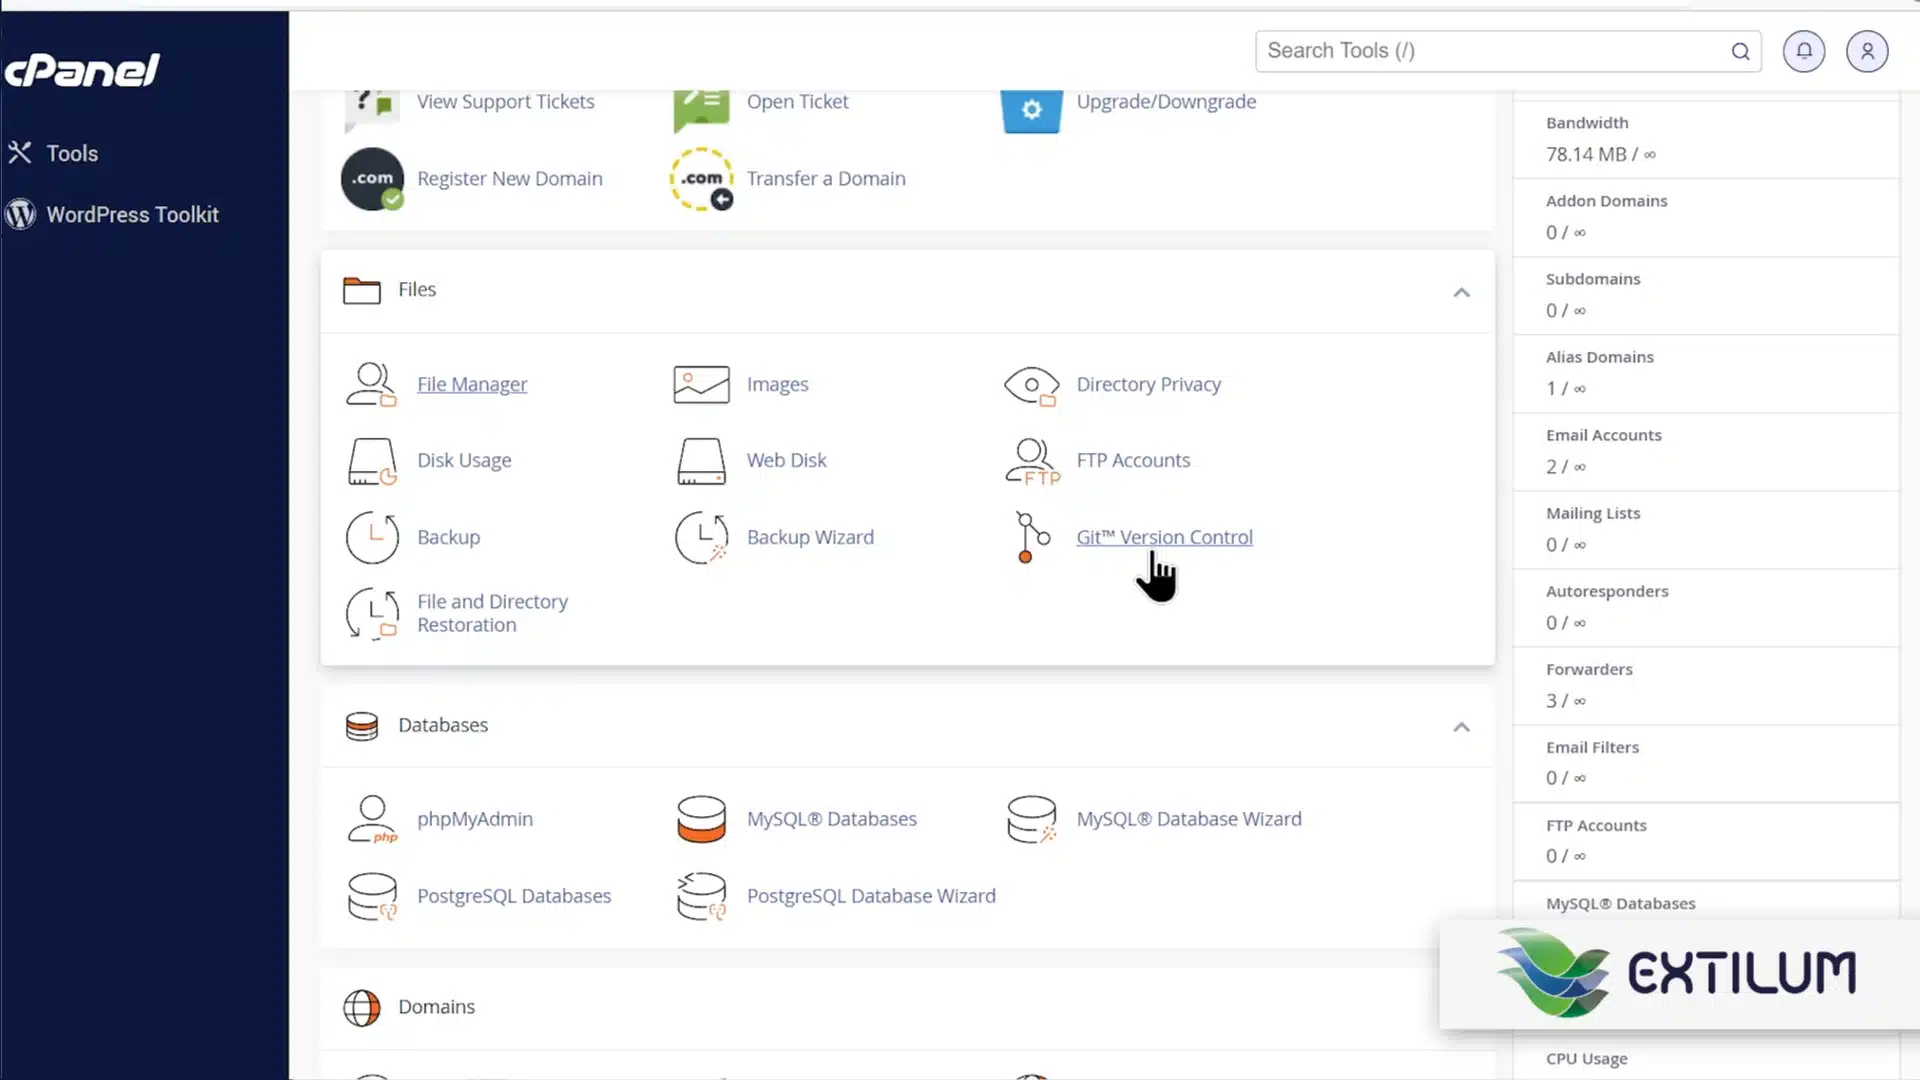Open the File Manager link

point(472,384)
